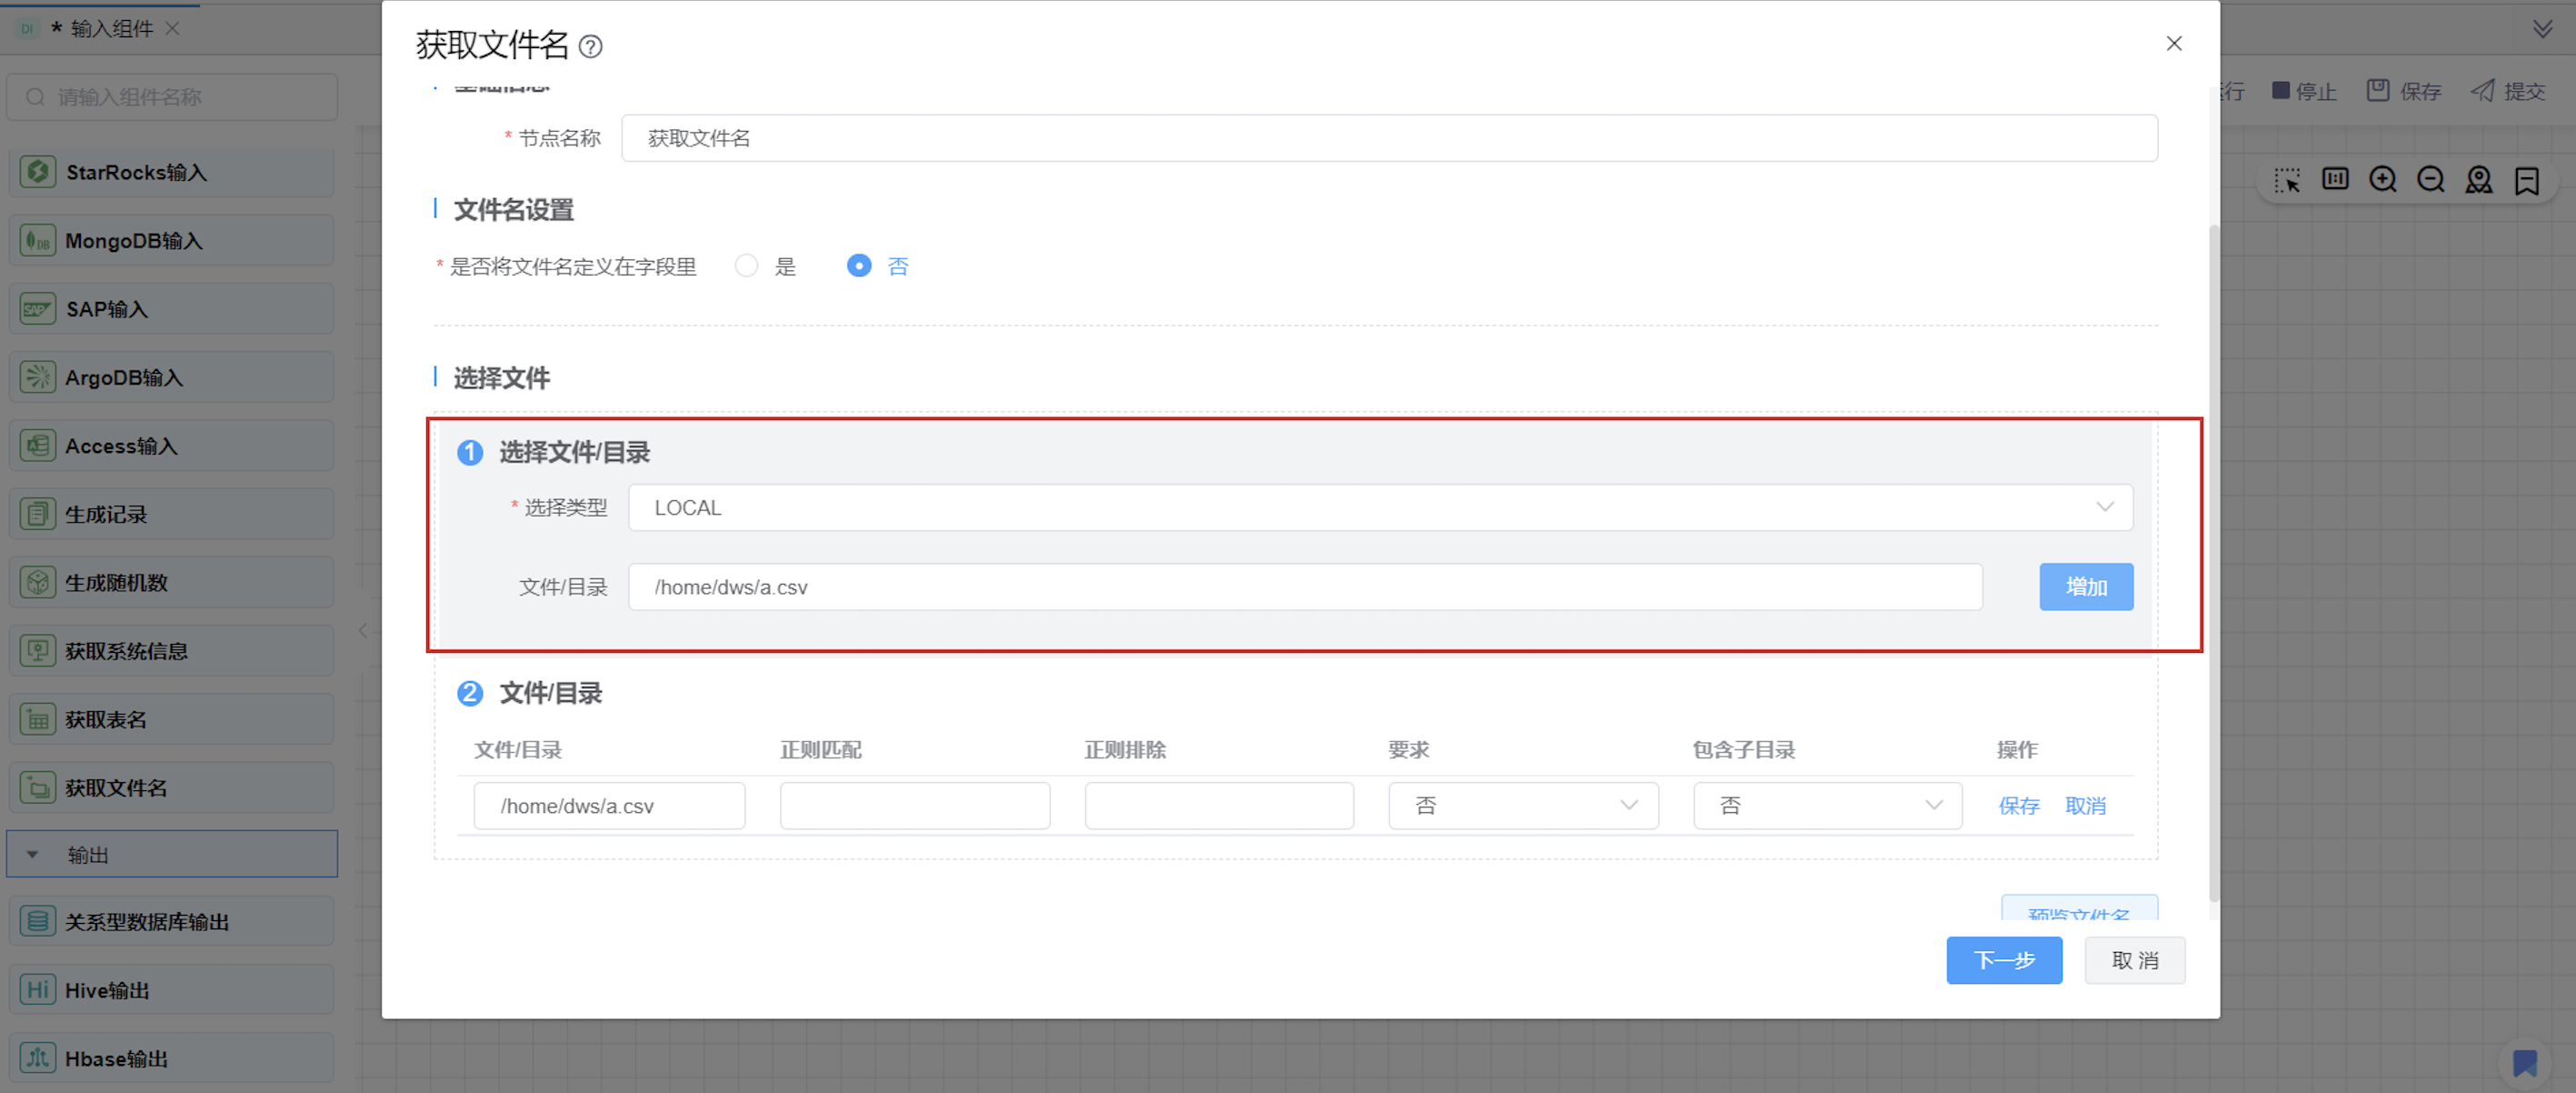Select the 否 radio option
The height and width of the screenshot is (1093, 2576).
coord(859,266)
